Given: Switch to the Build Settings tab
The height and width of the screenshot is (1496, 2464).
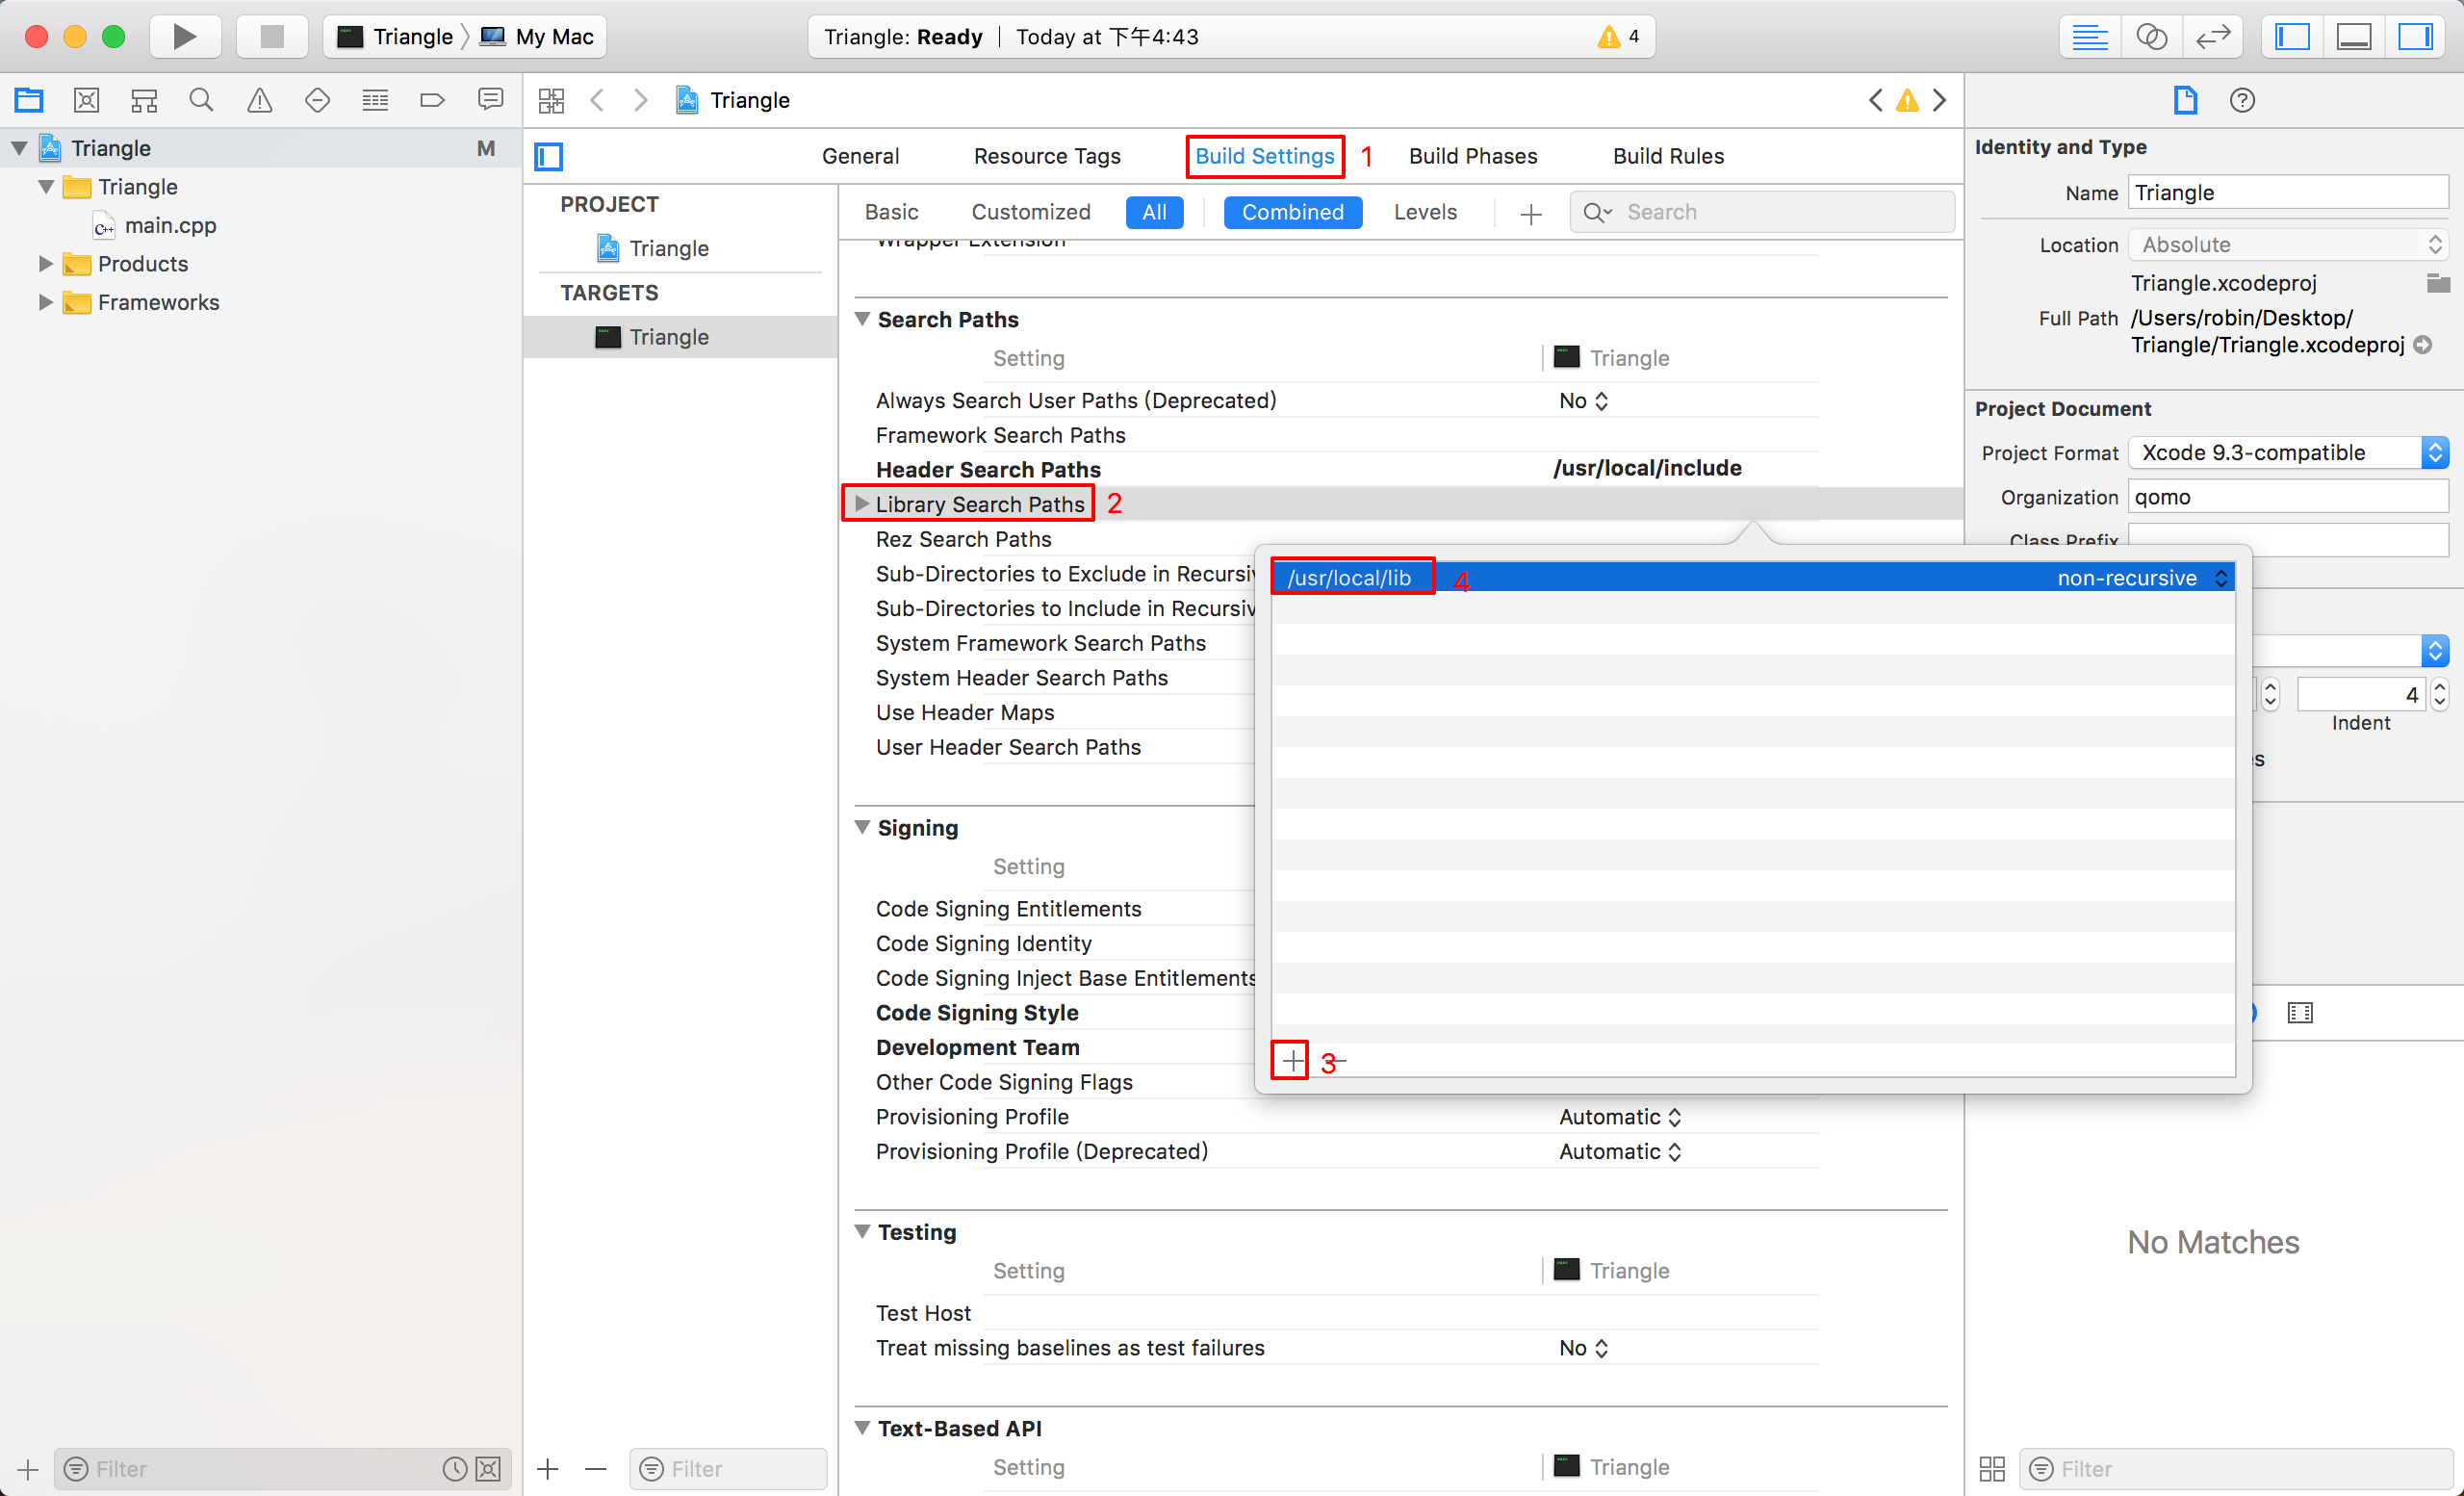Looking at the screenshot, I should point(1264,156).
